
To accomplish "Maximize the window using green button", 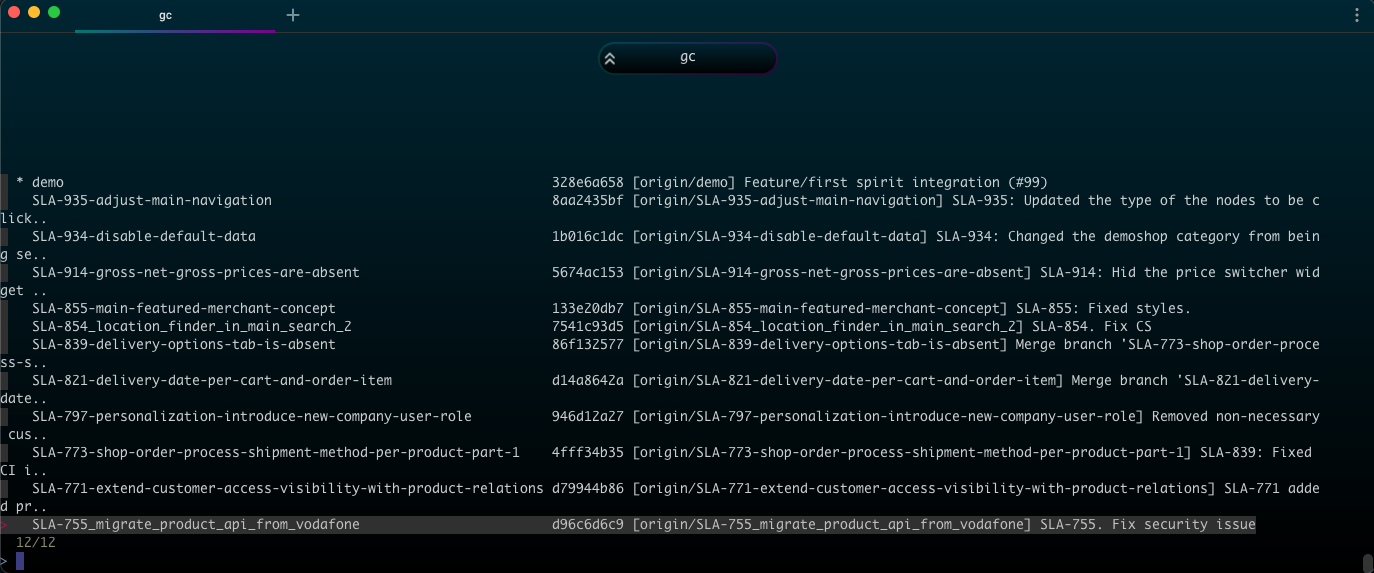I will coord(54,13).
